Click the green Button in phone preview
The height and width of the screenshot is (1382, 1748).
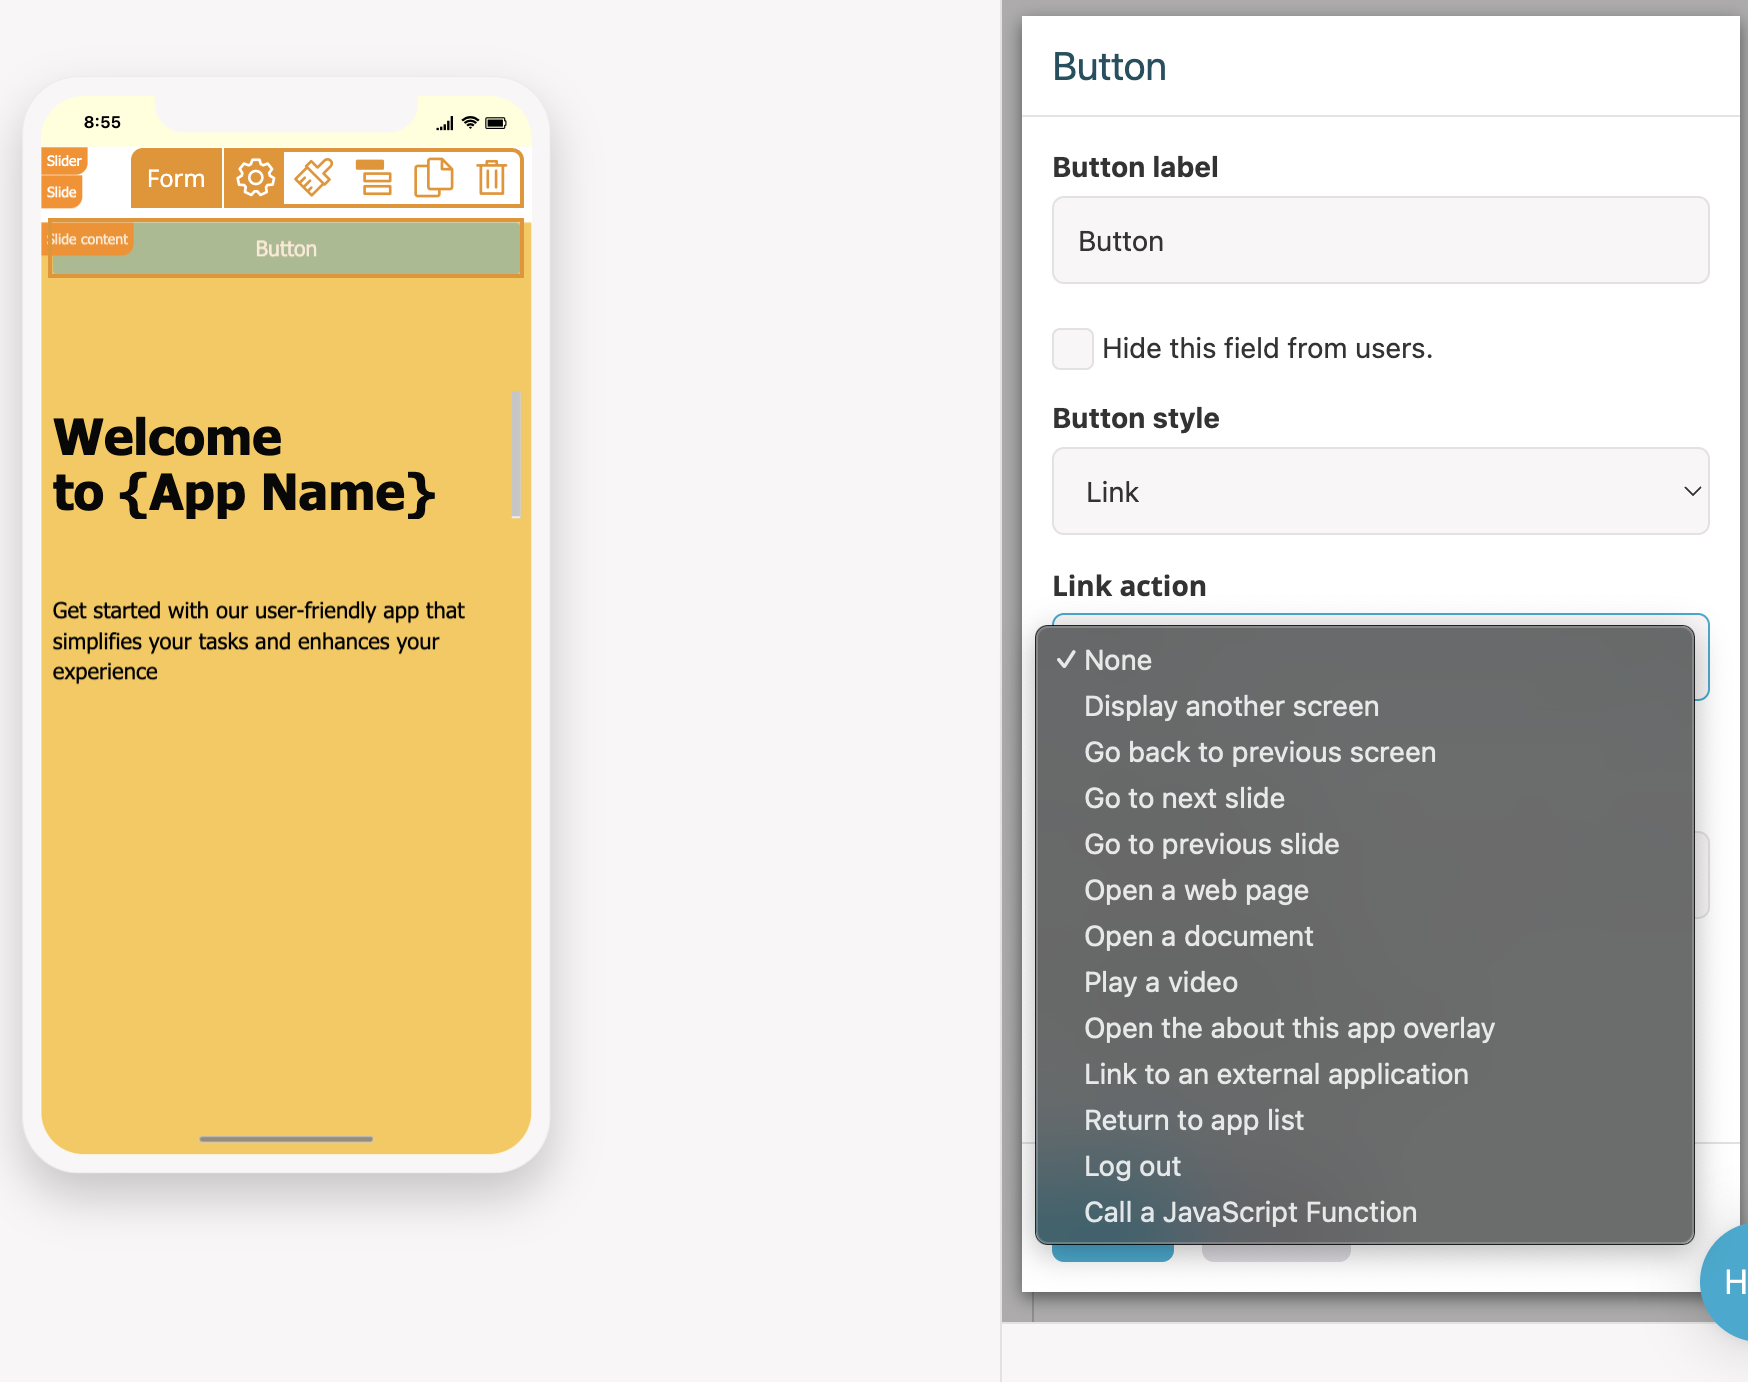click(286, 248)
